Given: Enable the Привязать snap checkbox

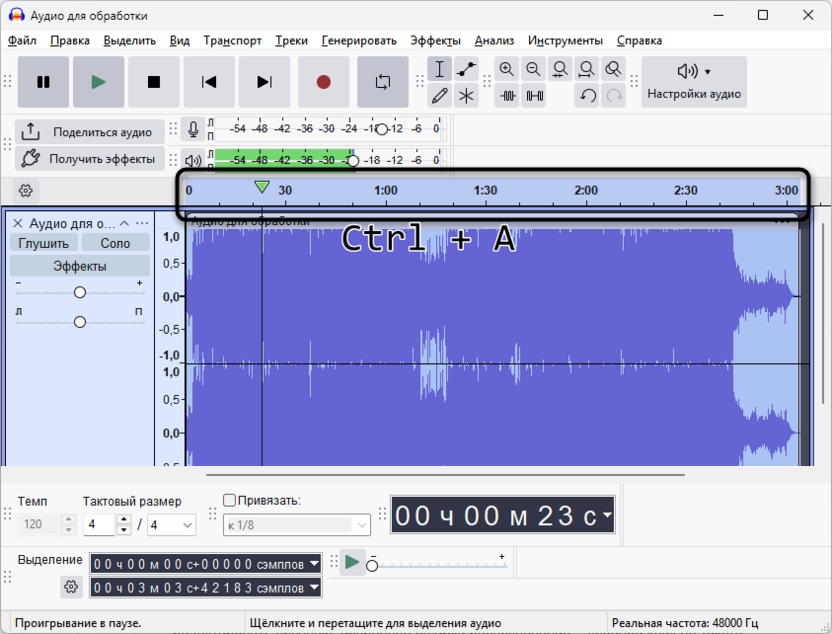Looking at the screenshot, I should (x=229, y=500).
